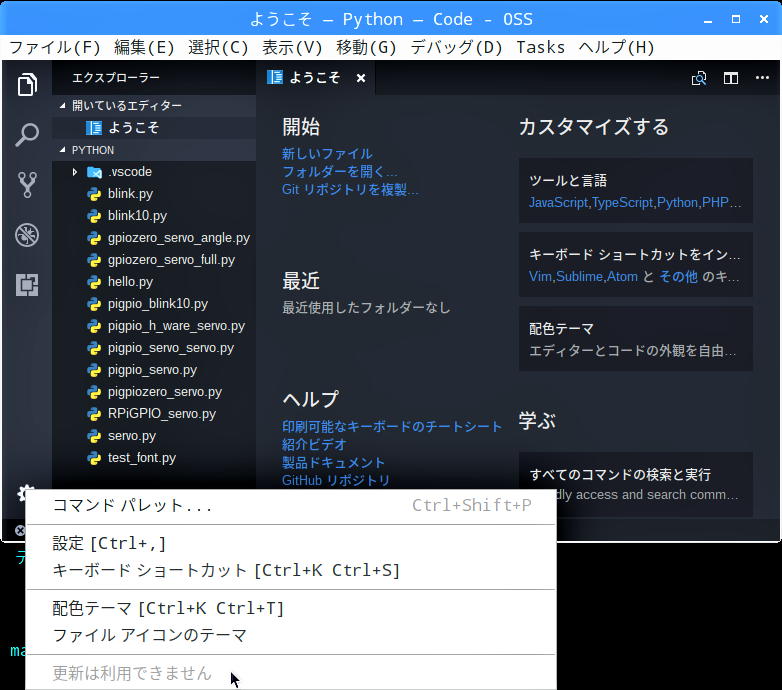Open pigpiozero_servo.py in explorer
The image size is (782, 690).
pos(154,392)
